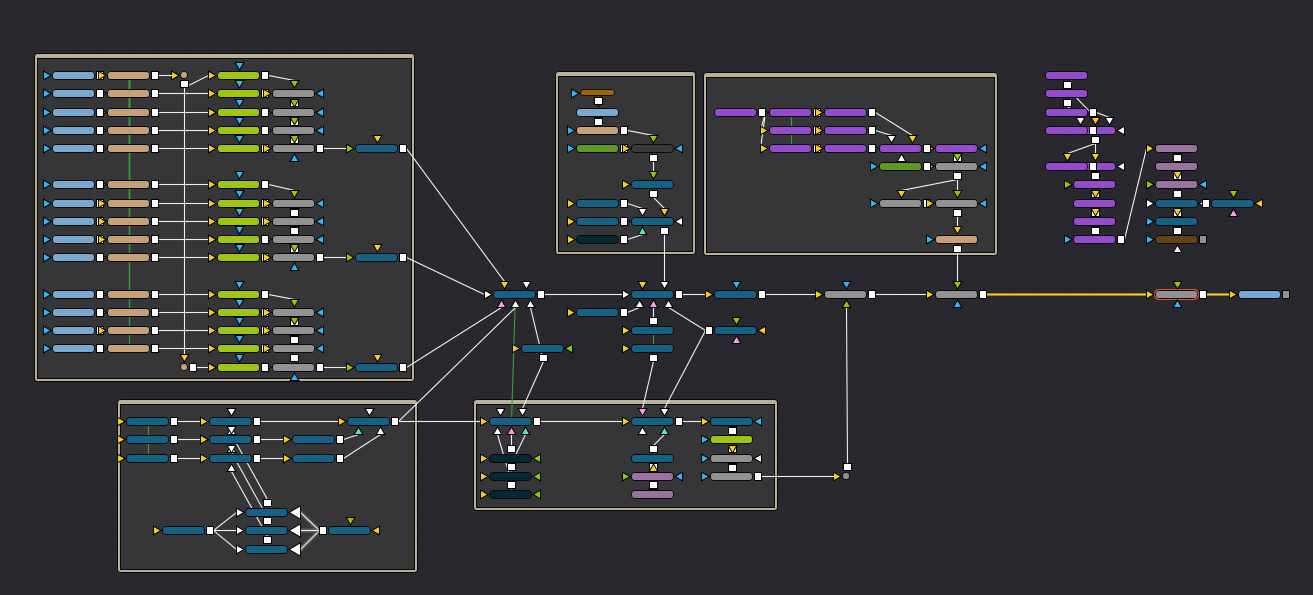Click the yellow highlighted connection line
Viewport: 1313px width, 595px height.
(x=1068, y=295)
